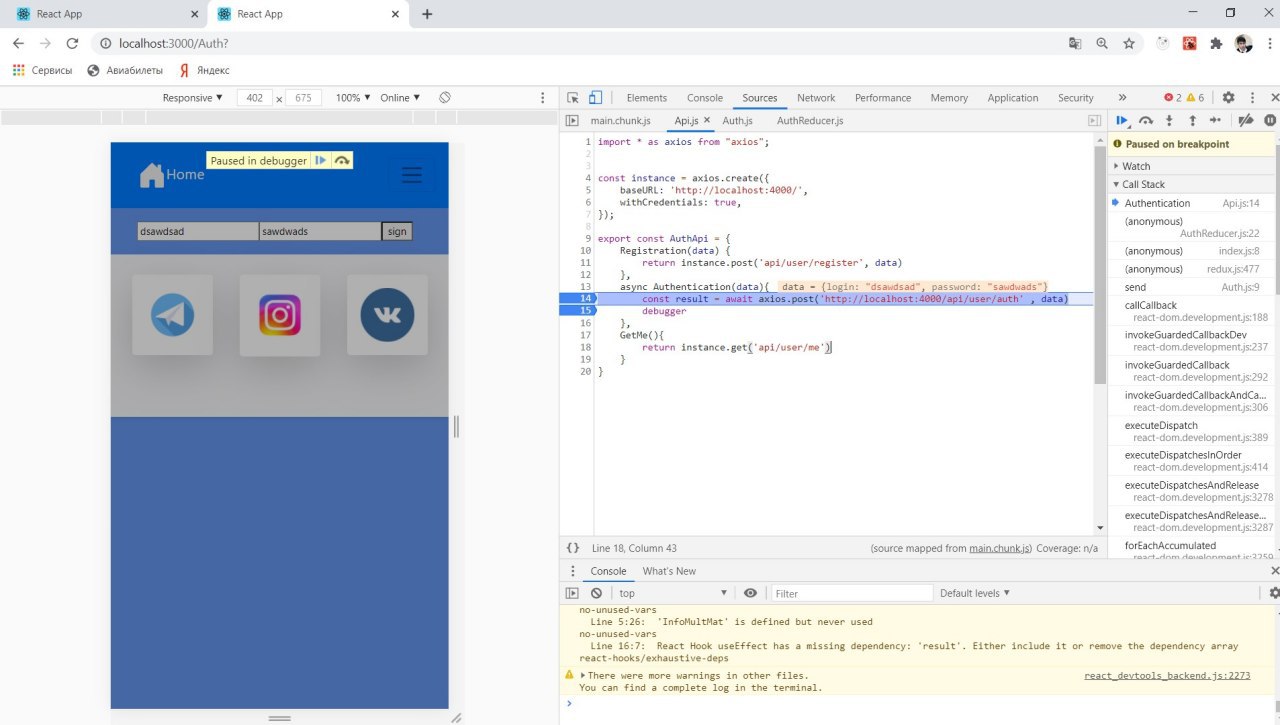The image size is (1280, 725).
Task: Focus the console Filter input
Action: [850, 593]
